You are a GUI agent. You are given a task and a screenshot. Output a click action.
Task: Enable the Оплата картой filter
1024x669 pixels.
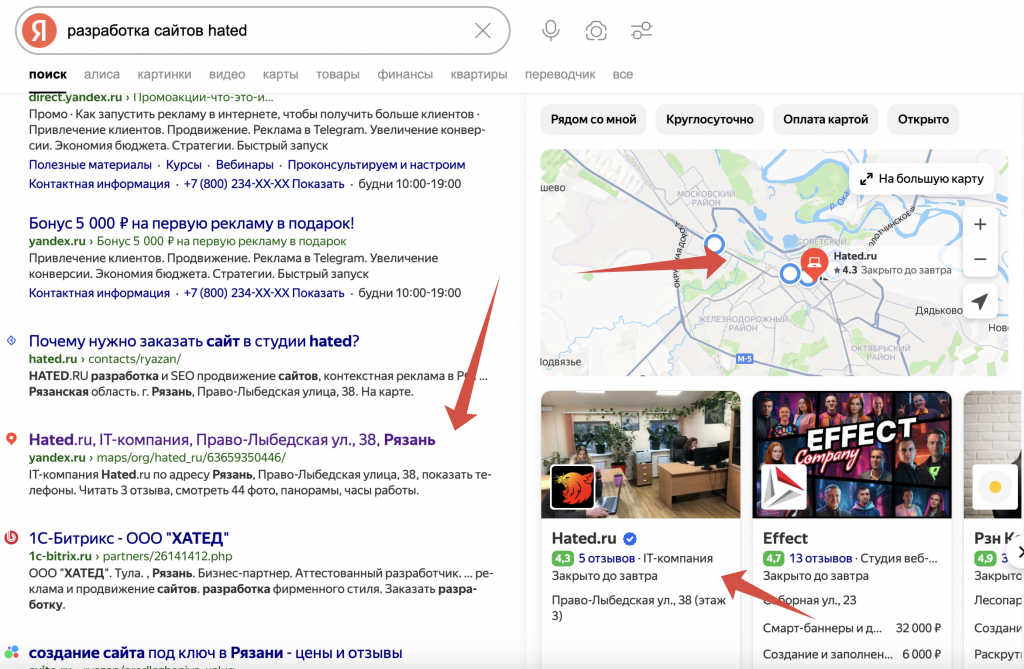pos(825,119)
